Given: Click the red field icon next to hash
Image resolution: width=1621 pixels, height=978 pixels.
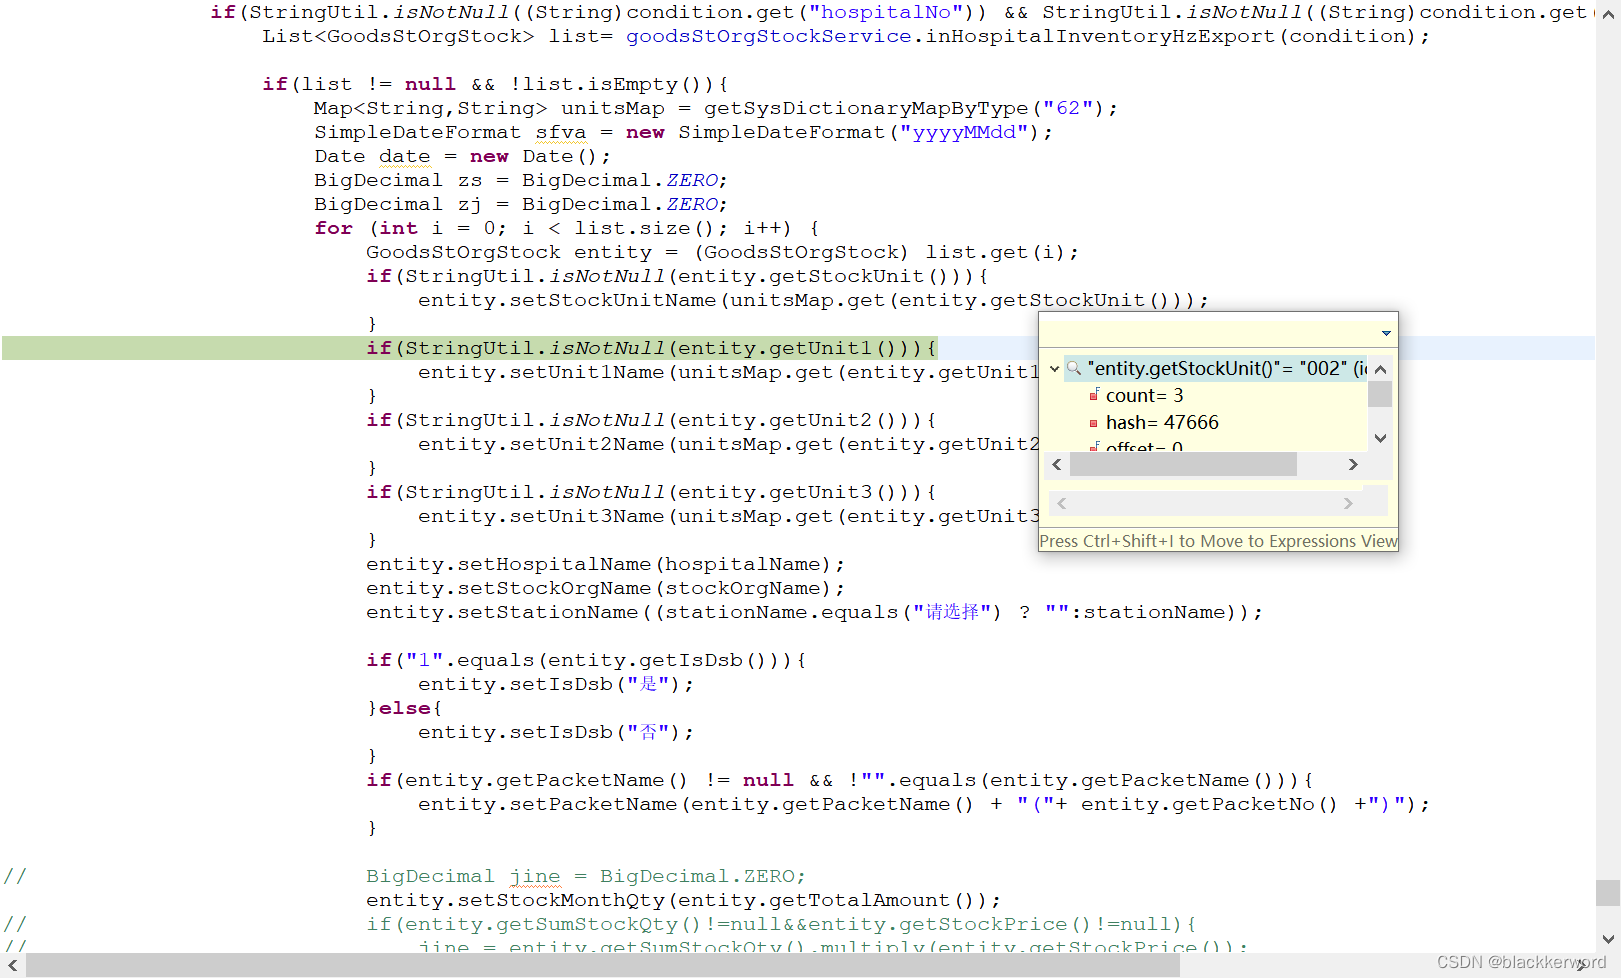Looking at the screenshot, I should 1093,422.
